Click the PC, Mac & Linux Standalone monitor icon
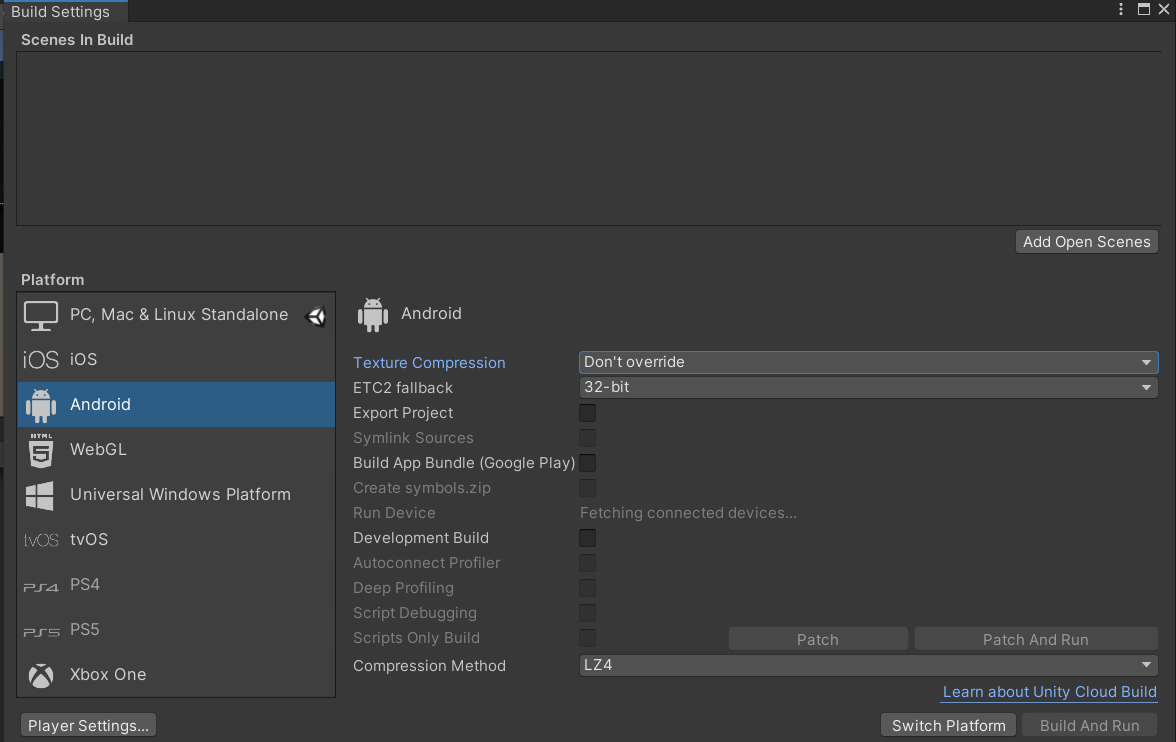Screen dimensions: 1176x742 pos(40,314)
